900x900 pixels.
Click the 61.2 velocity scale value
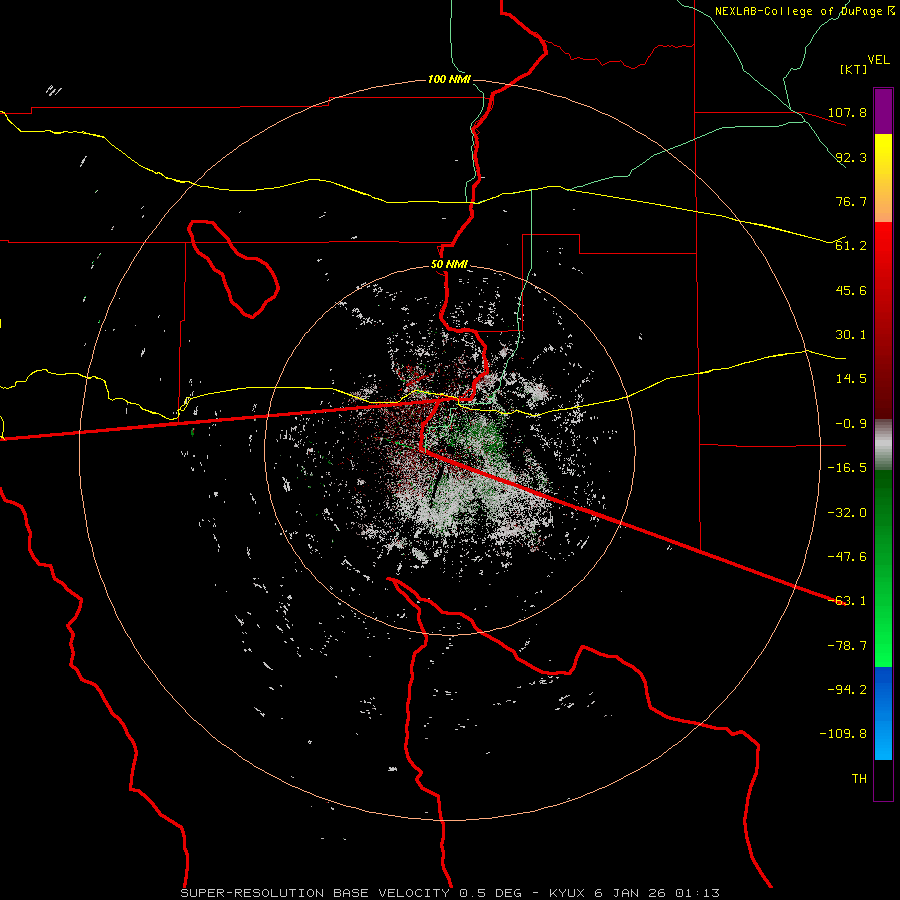point(851,246)
